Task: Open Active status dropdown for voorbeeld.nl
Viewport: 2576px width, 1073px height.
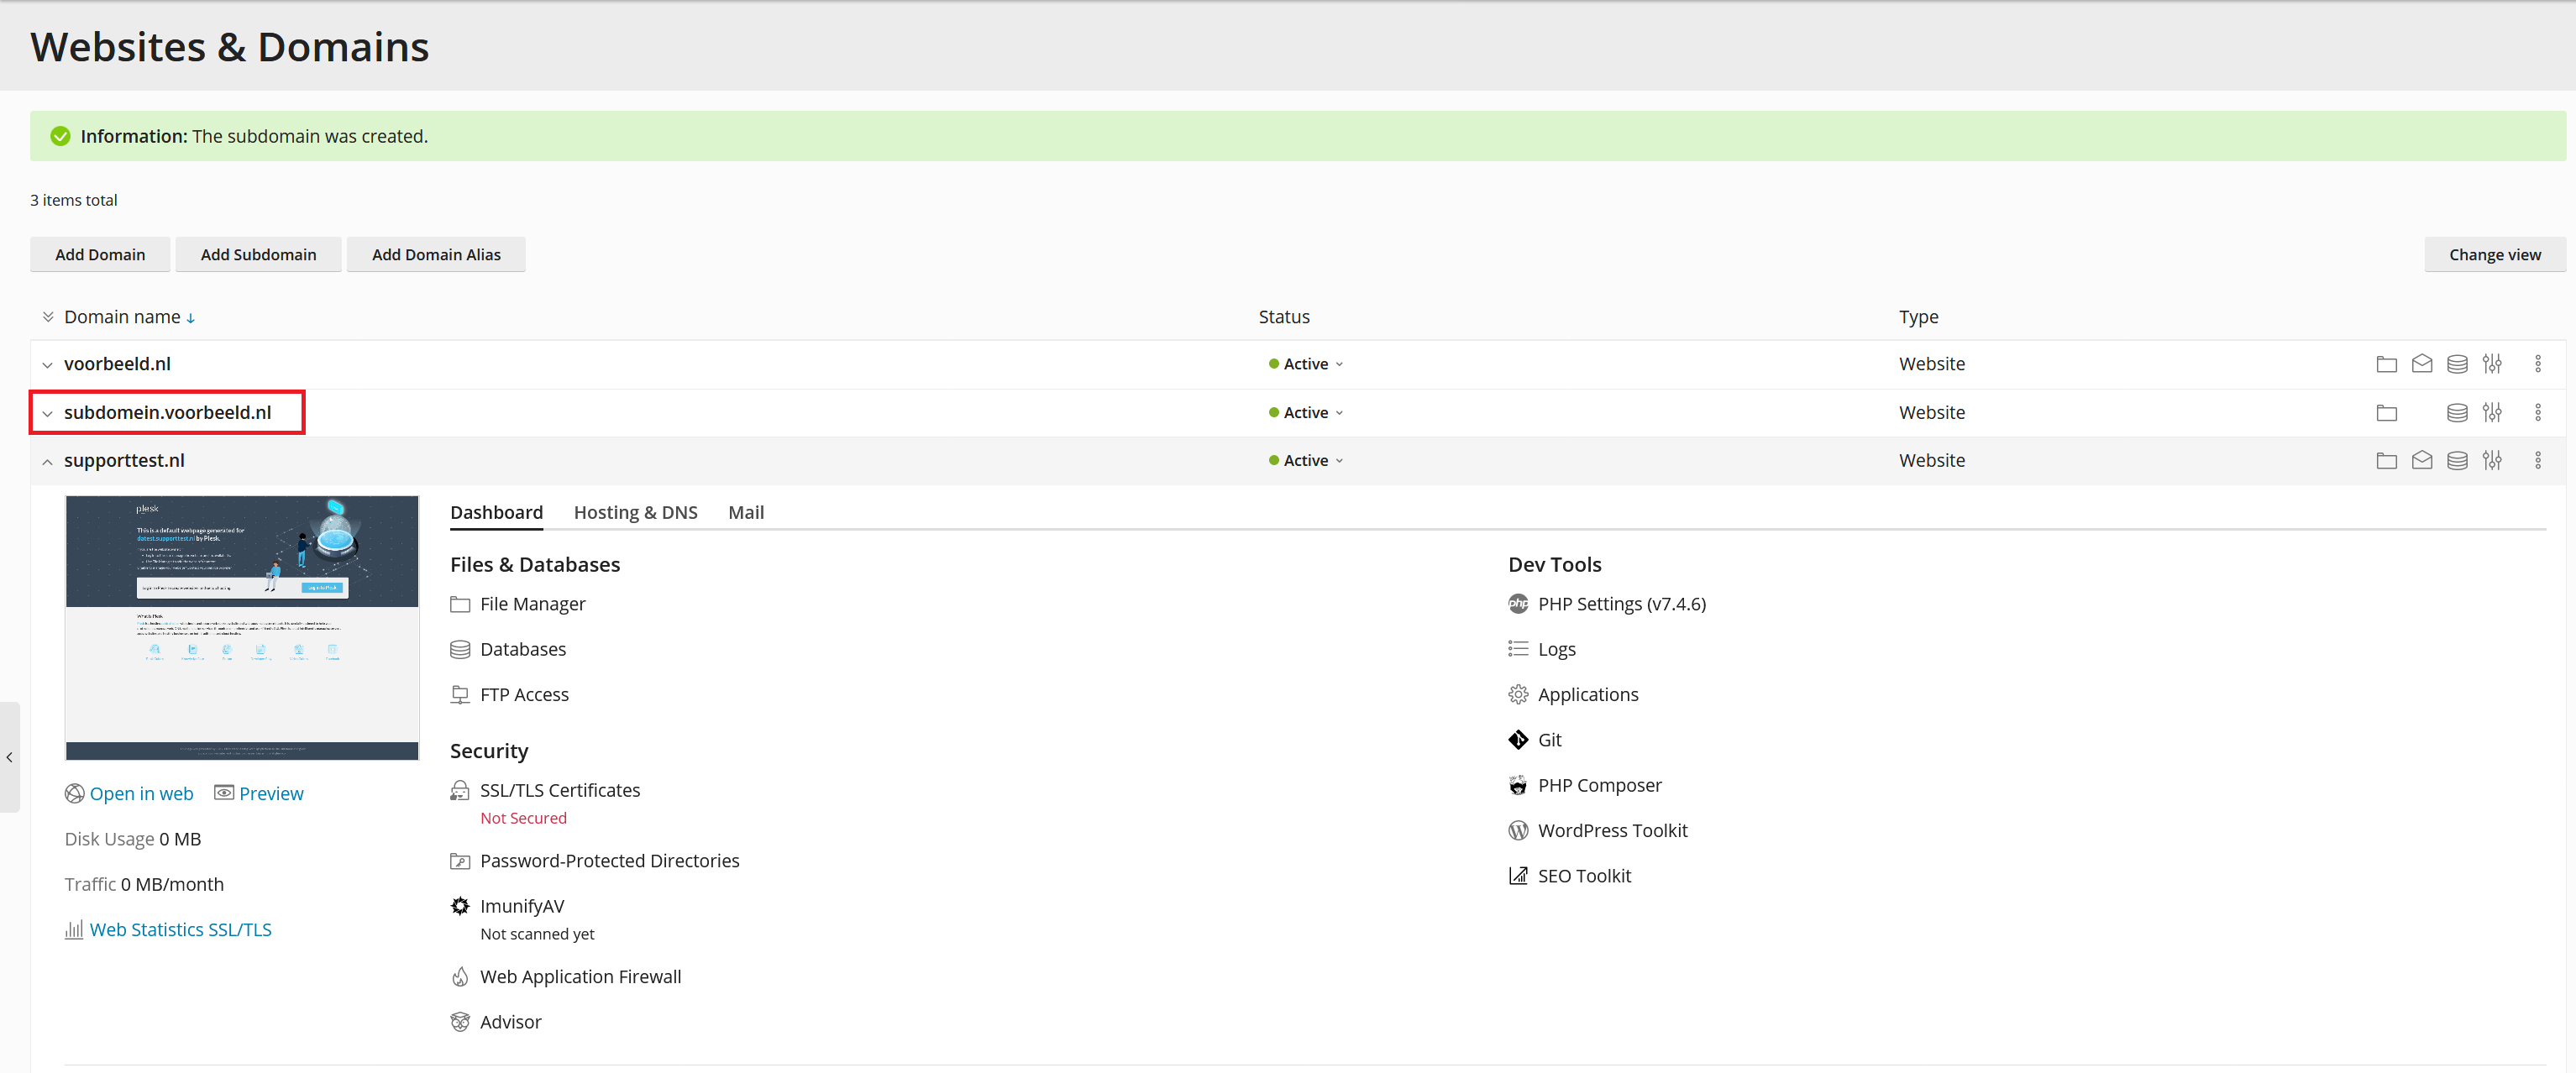Action: pyautogui.click(x=1305, y=364)
